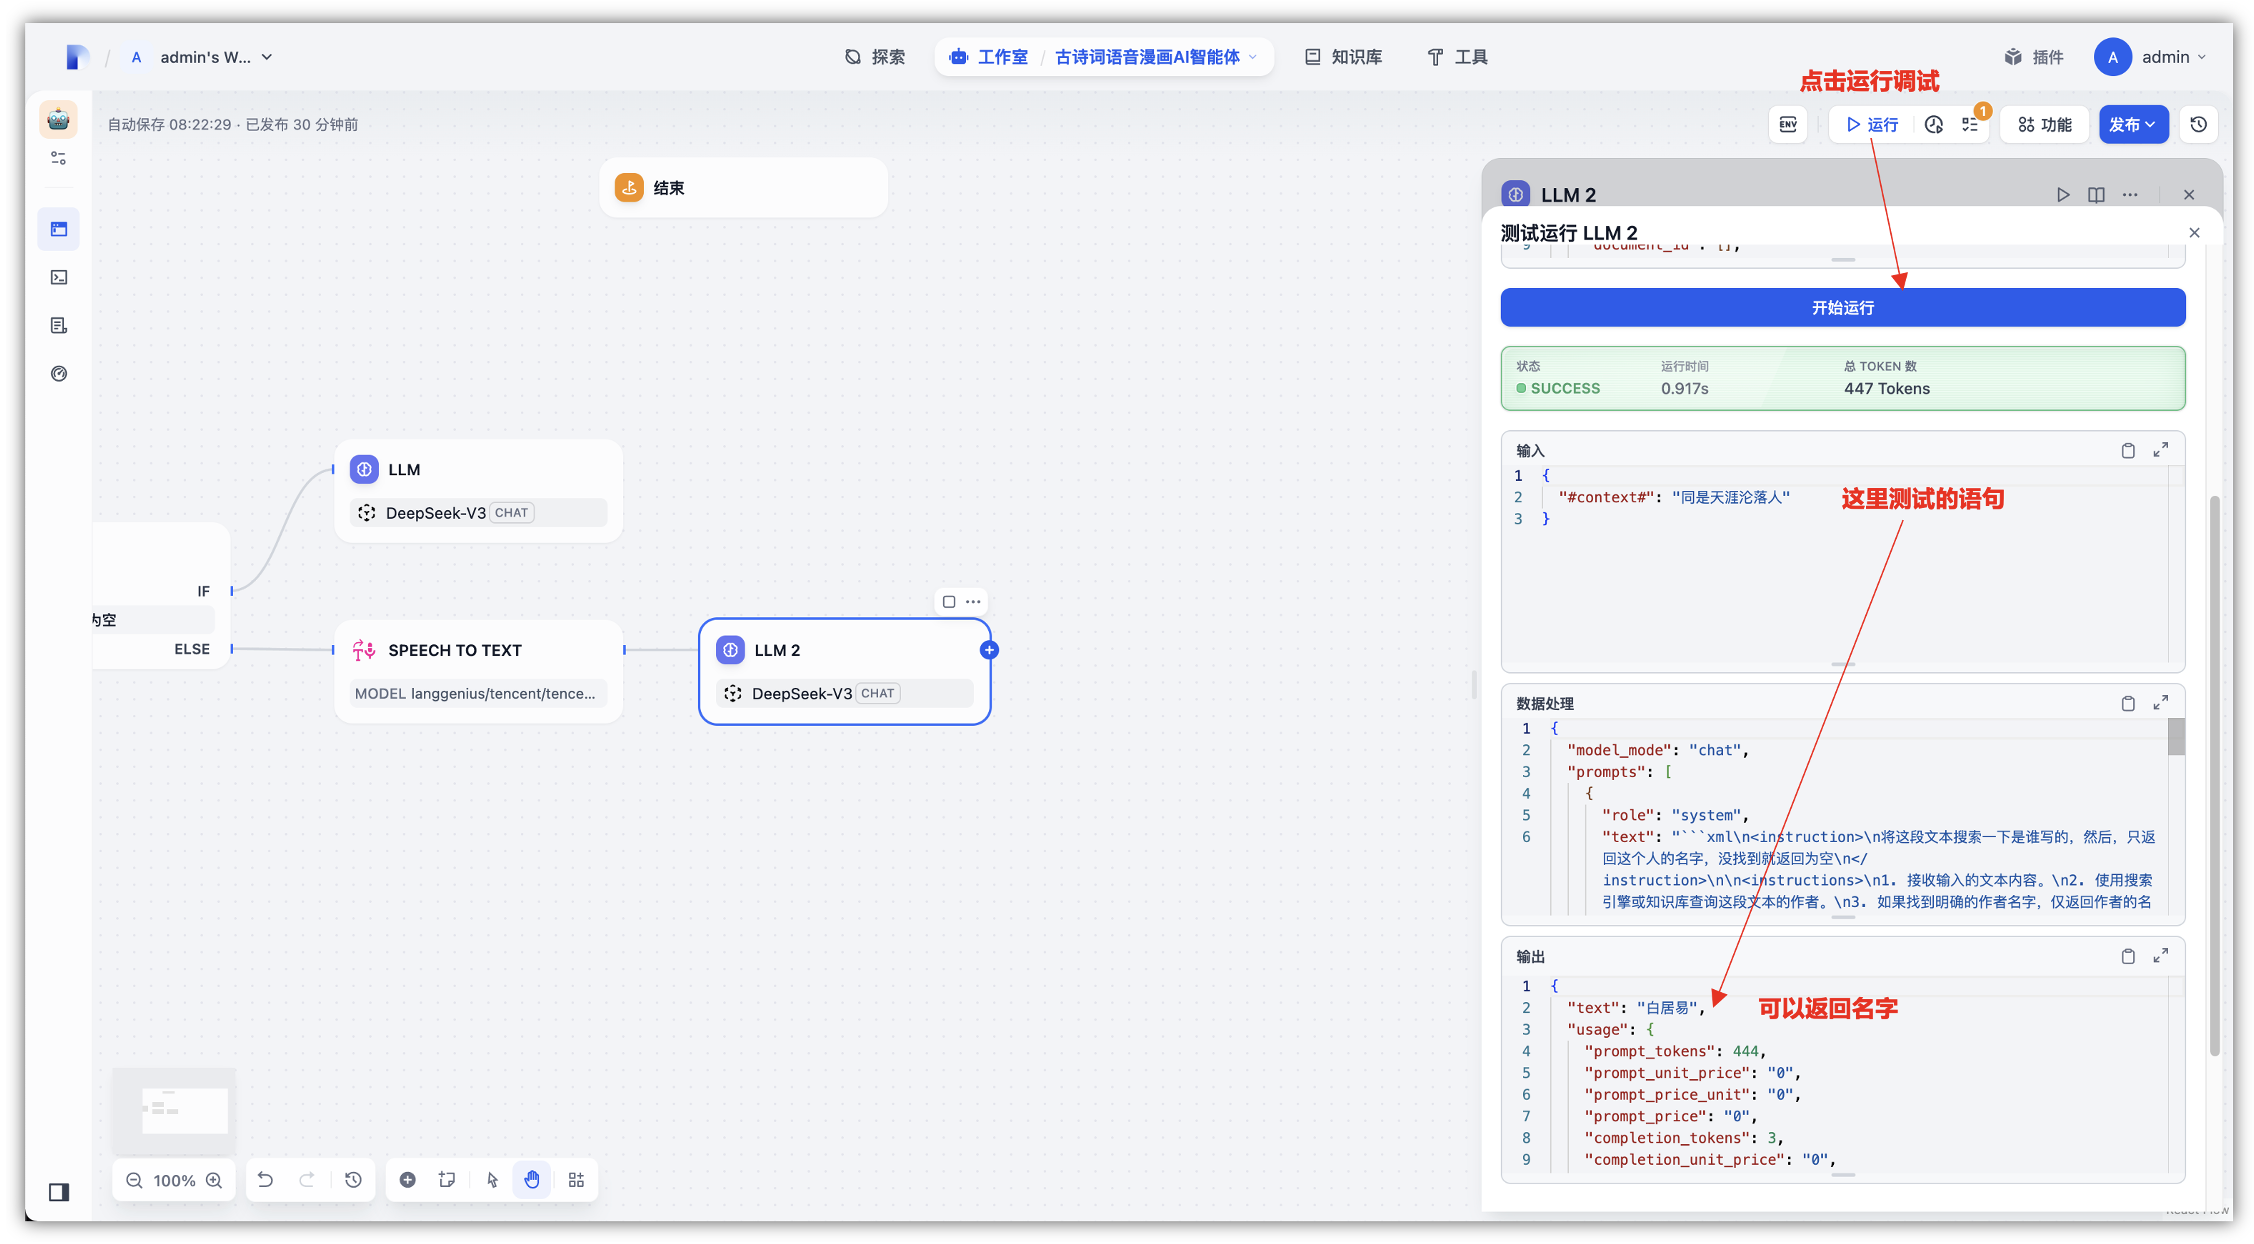The width and height of the screenshot is (2254, 1244).
Task: Open the run history clock icon
Action: [1934, 125]
